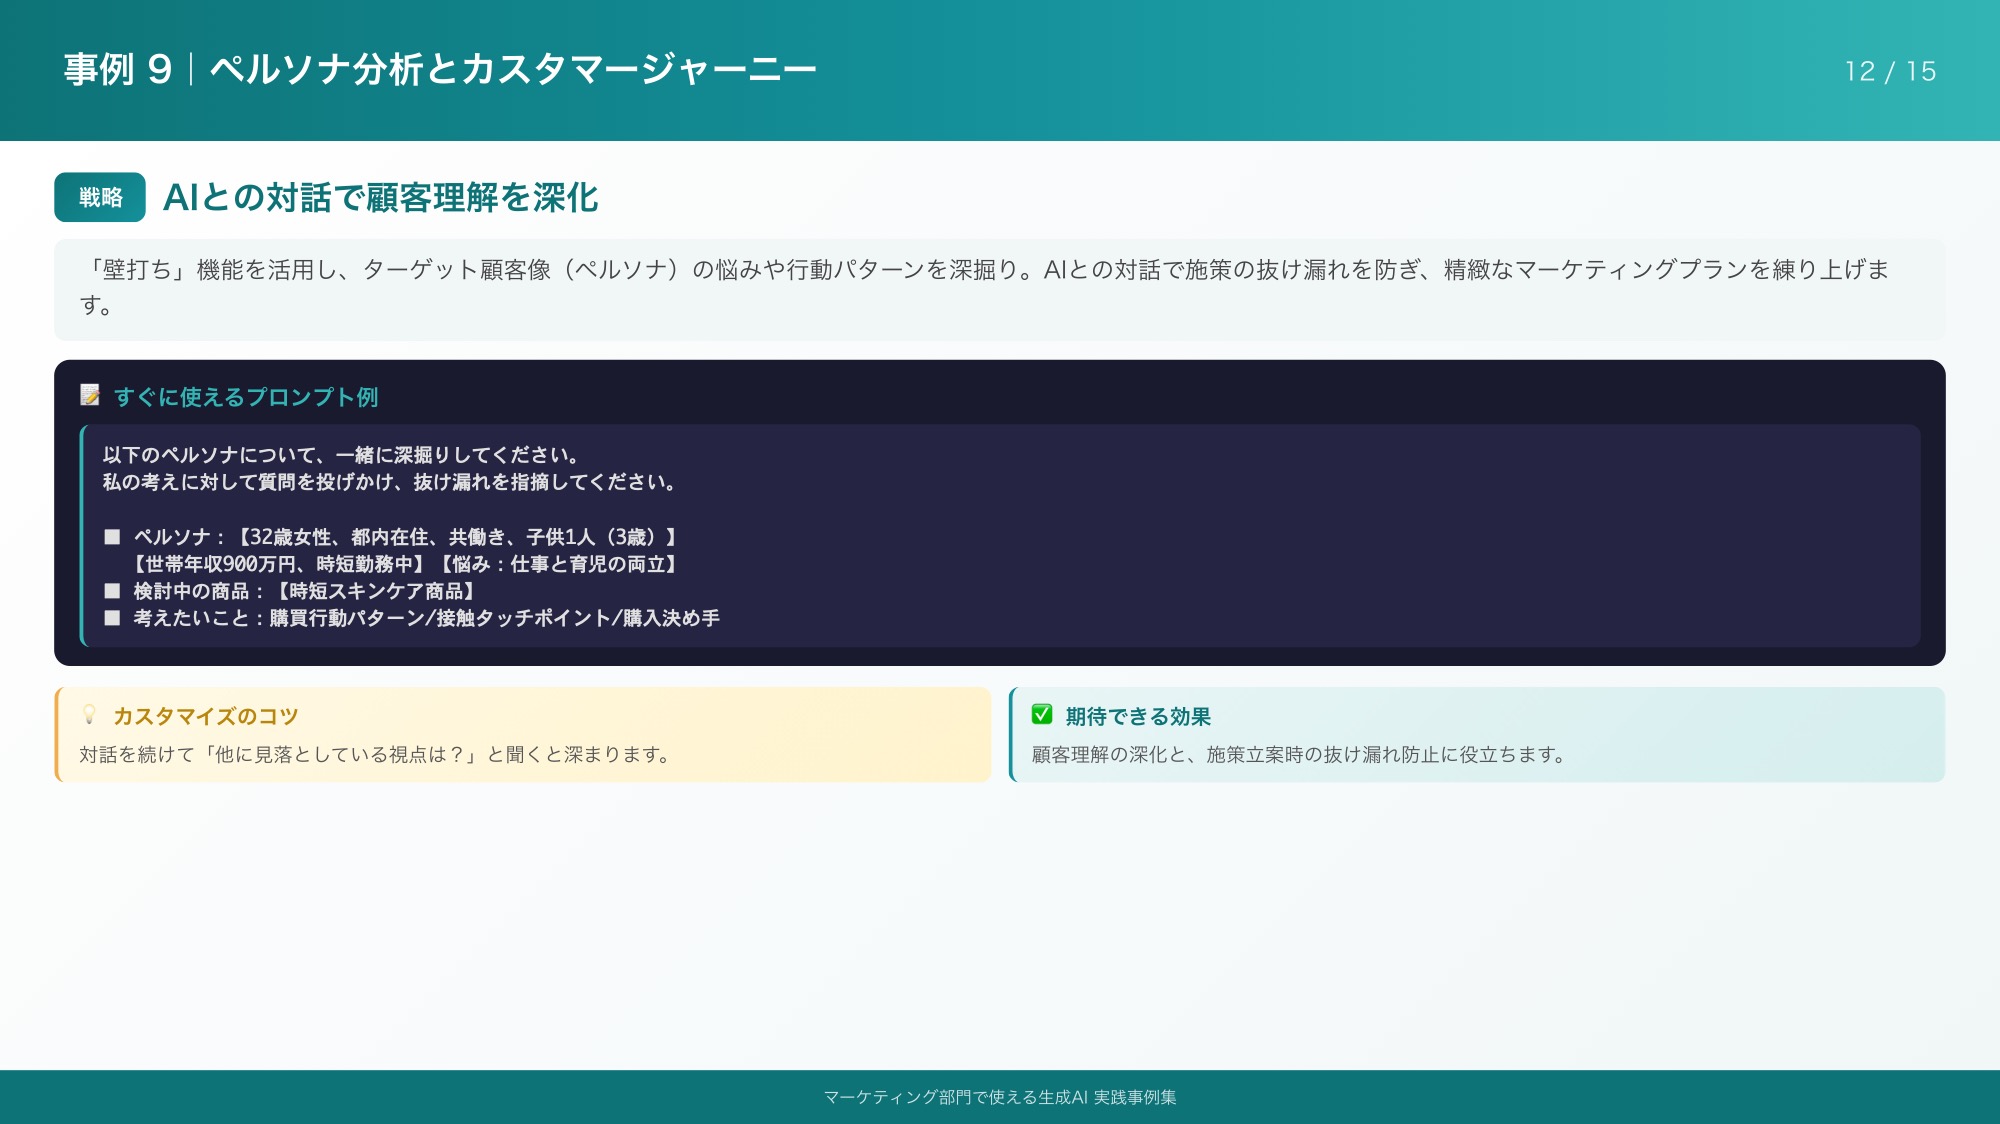Click the title 事例 9 ペルソナ分析とカスタマージャーニー
The width and height of the screenshot is (2000, 1124).
pos(440,69)
